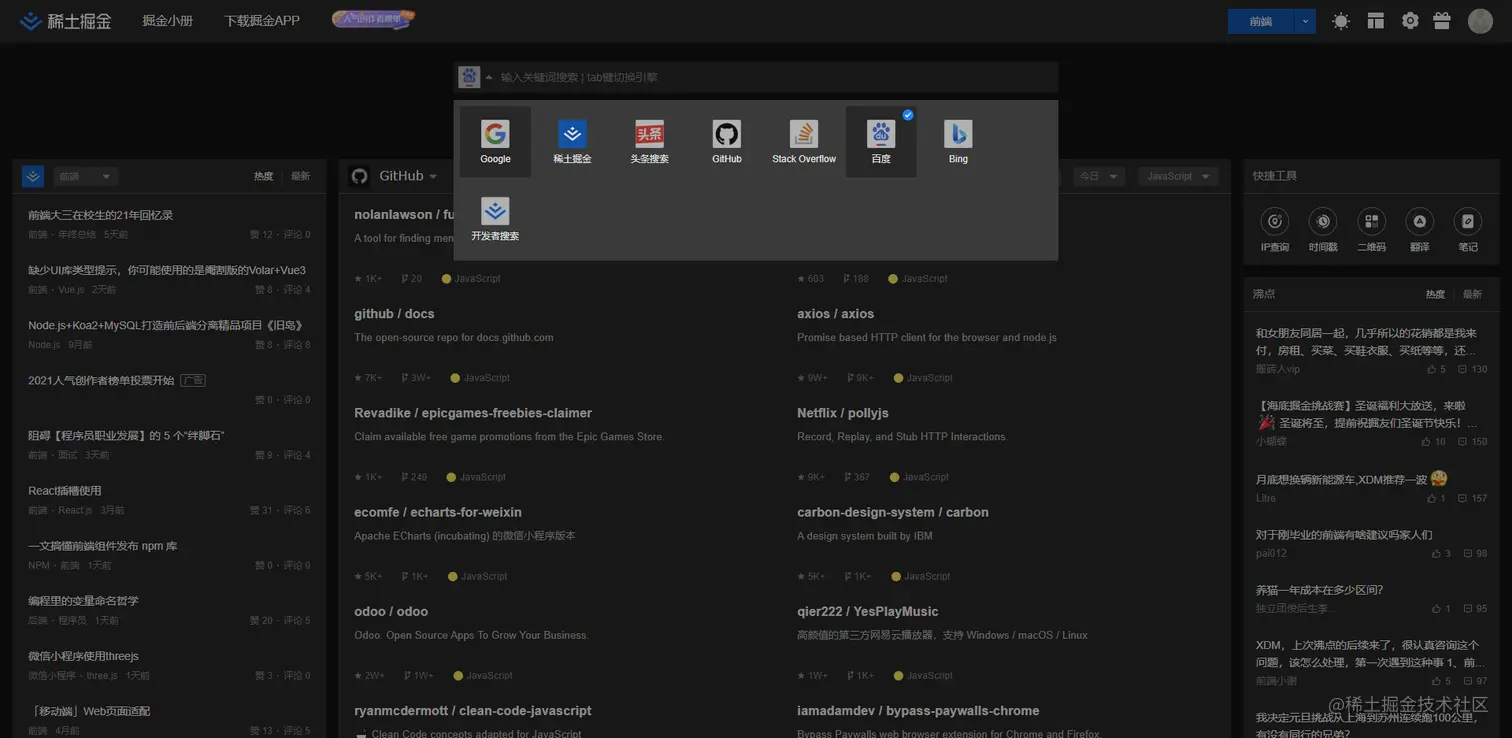
Task: Click the 百度 search engine tile
Action: (881, 142)
